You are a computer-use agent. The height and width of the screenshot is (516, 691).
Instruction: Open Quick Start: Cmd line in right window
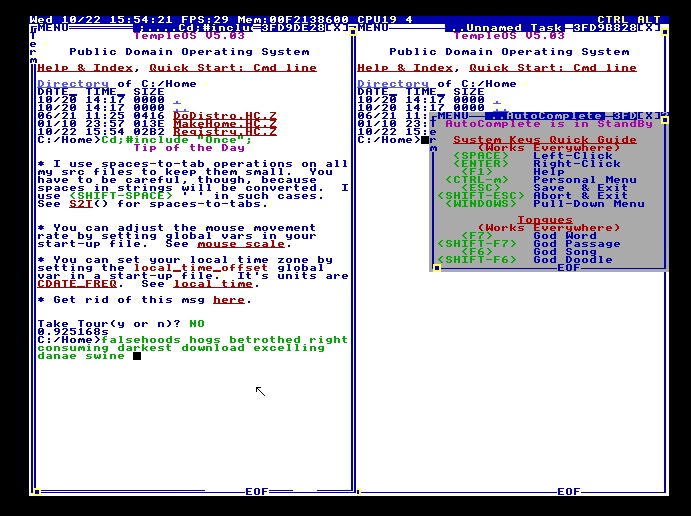tap(553, 68)
